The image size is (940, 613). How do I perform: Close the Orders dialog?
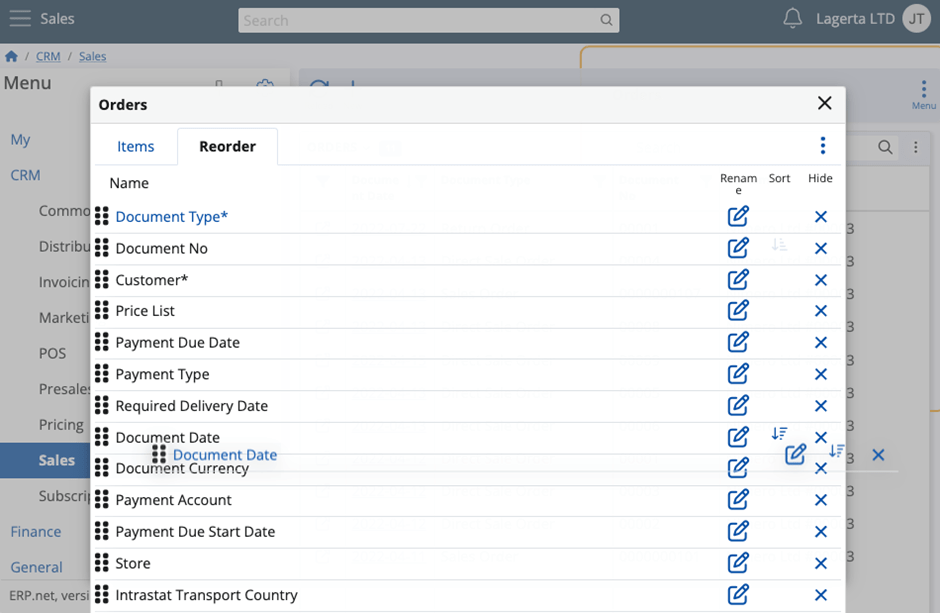824,103
